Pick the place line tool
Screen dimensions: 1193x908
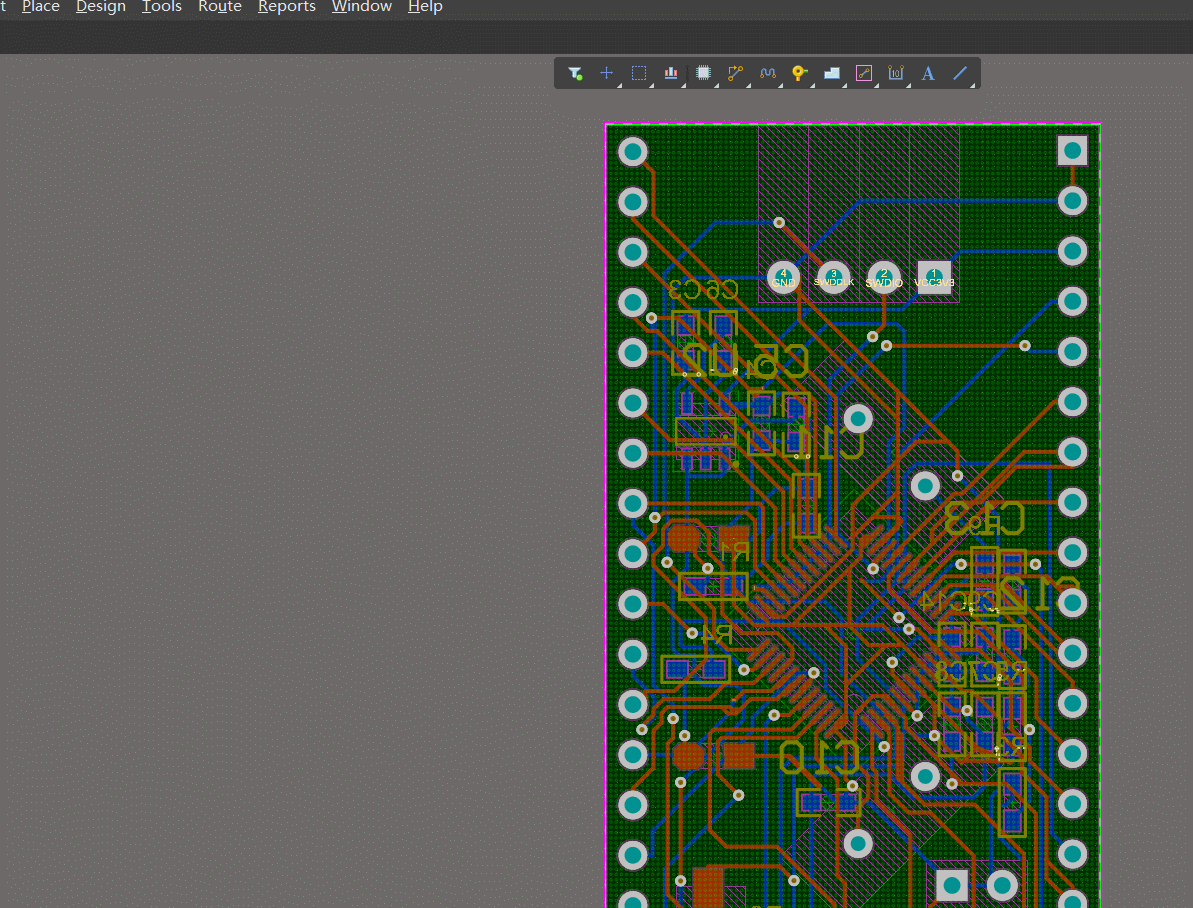960,73
